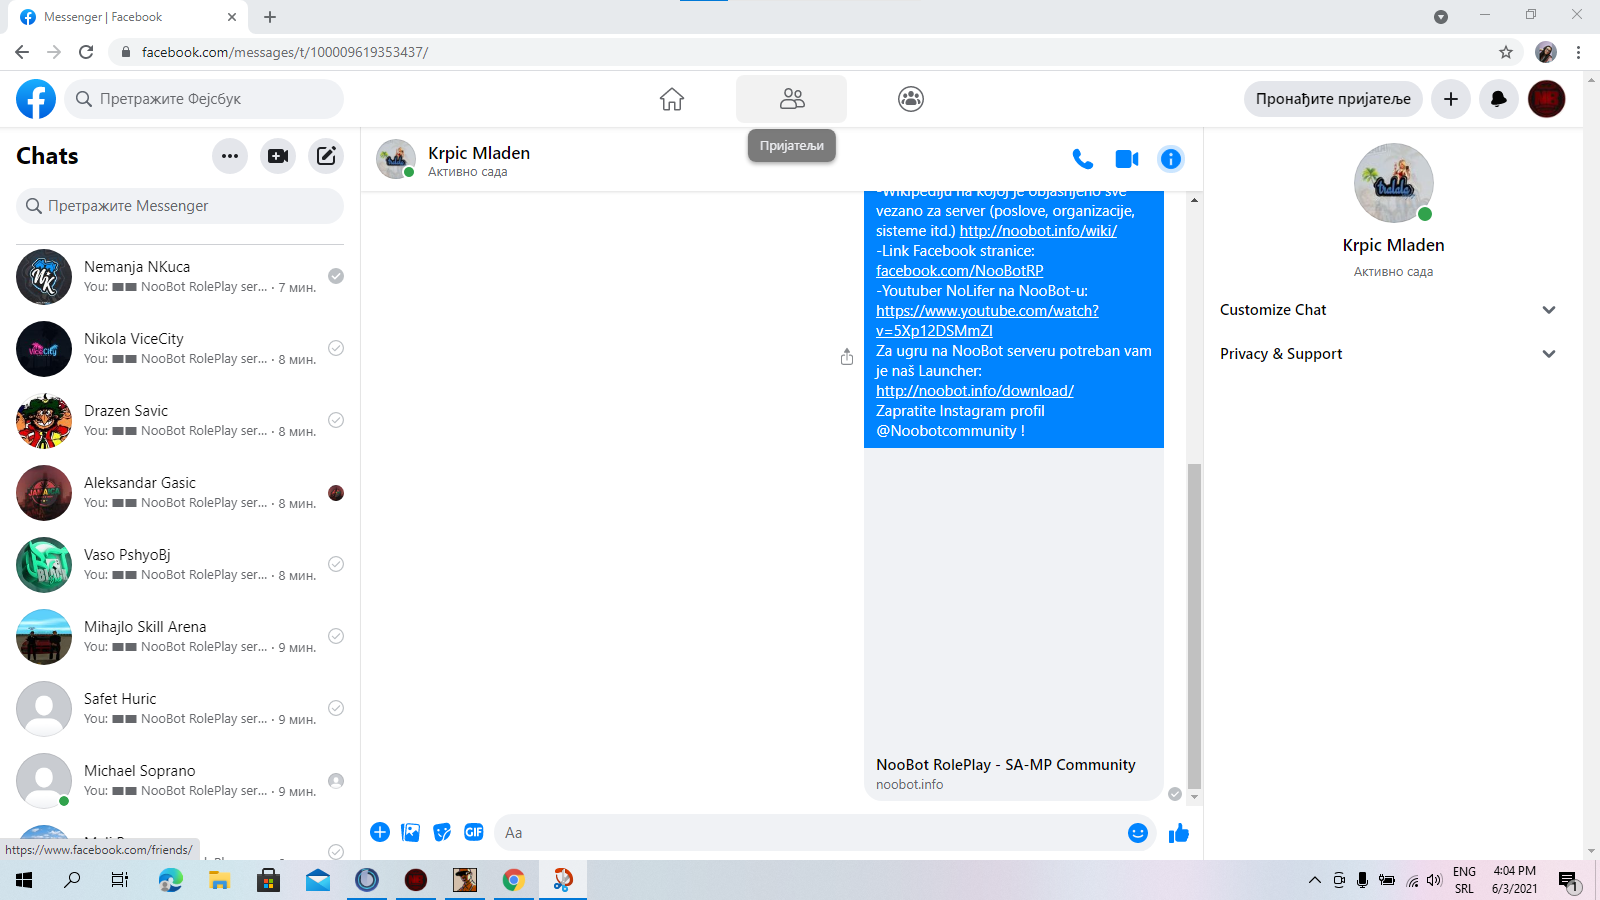Viewport: 1600px width, 900px height.
Task: Go to Home feed icon
Action: pyautogui.click(x=672, y=99)
